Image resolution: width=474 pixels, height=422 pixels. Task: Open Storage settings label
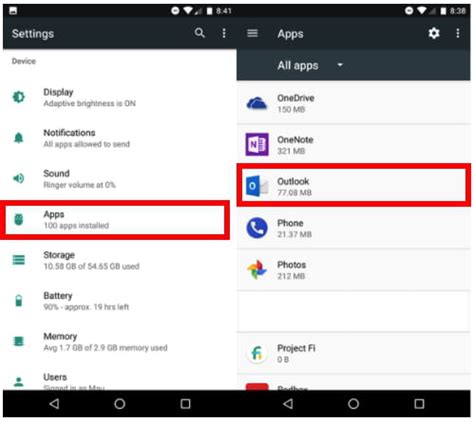pos(59,255)
